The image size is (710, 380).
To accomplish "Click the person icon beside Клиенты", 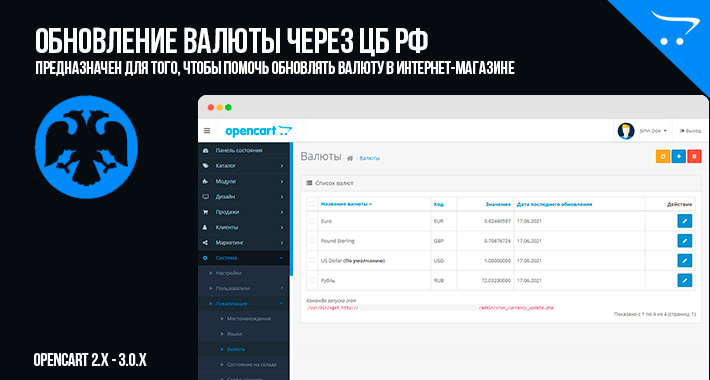I will pos(206,227).
